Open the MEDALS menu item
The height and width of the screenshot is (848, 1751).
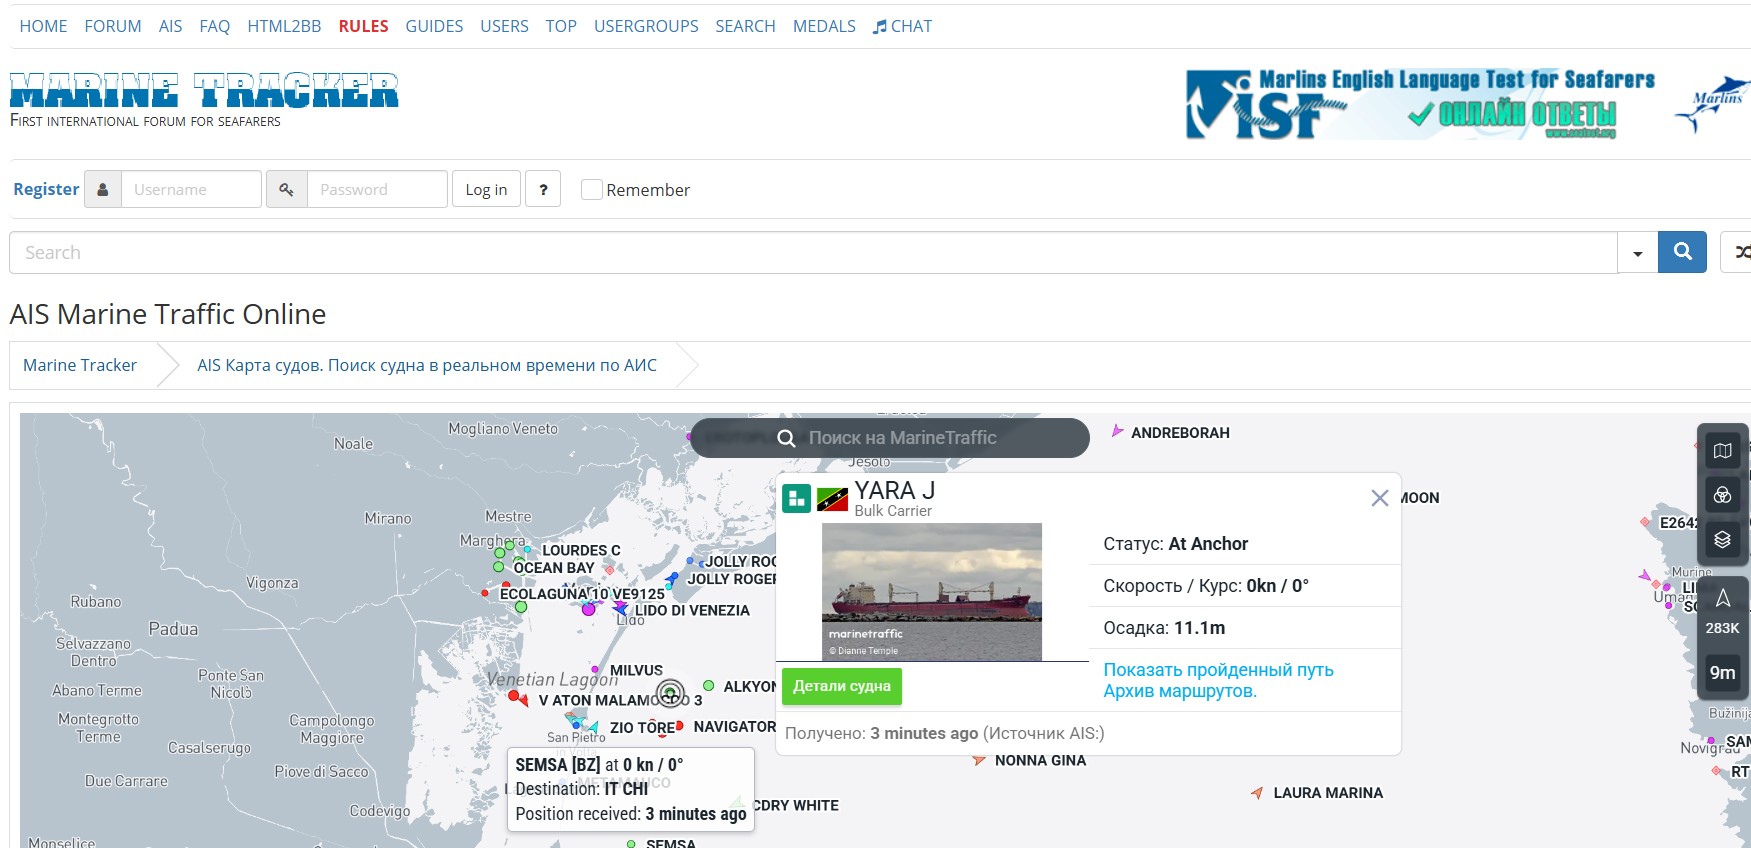(824, 26)
